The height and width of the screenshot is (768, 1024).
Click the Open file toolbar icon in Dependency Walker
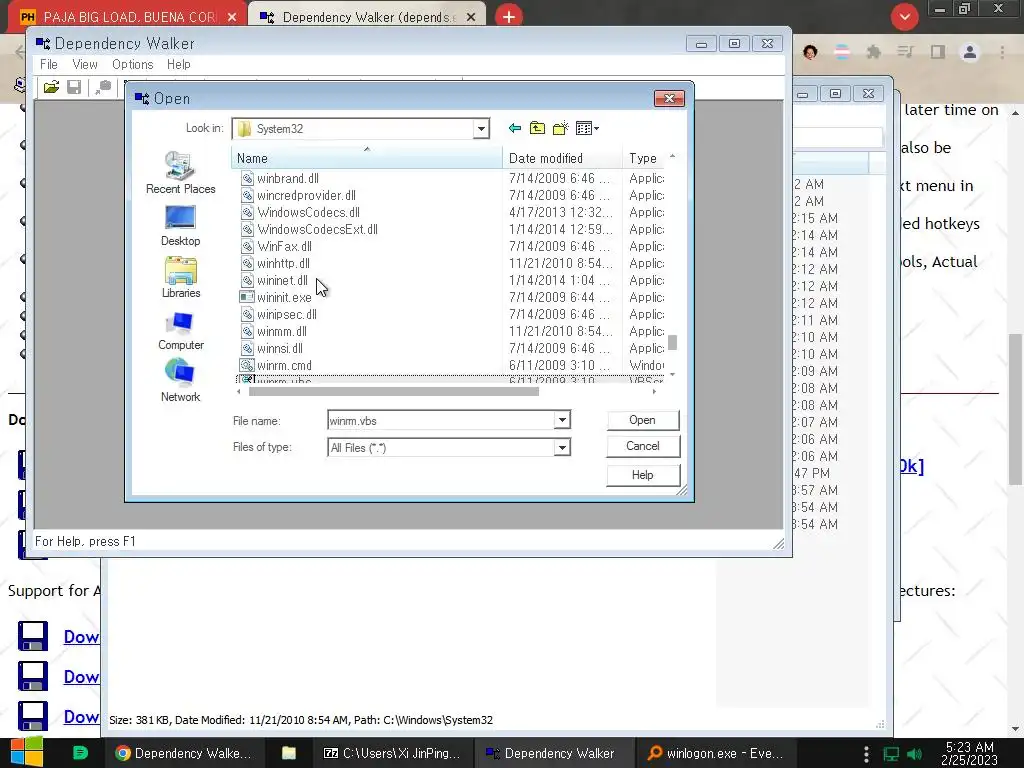pyautogui.click(x=52, y=87)
